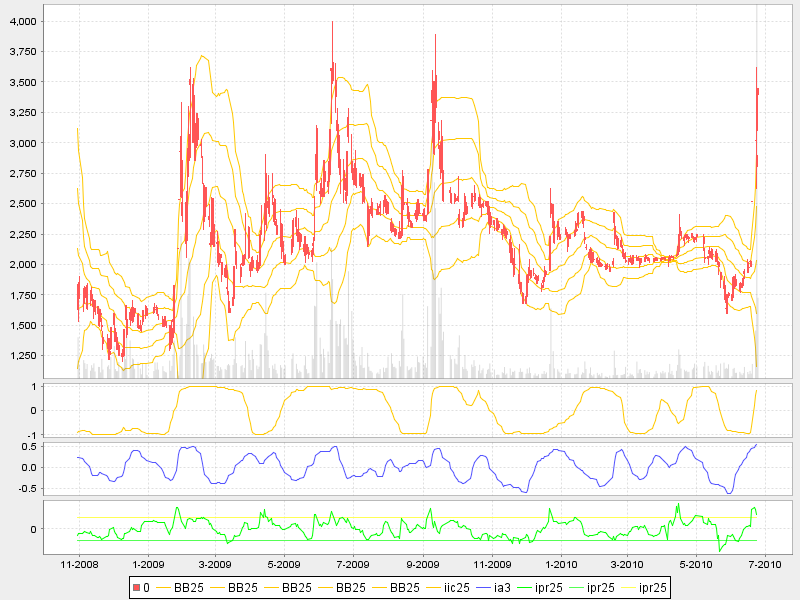Click the 7-2010 date axis label
The image size is (800, 600).
[765, 565]
